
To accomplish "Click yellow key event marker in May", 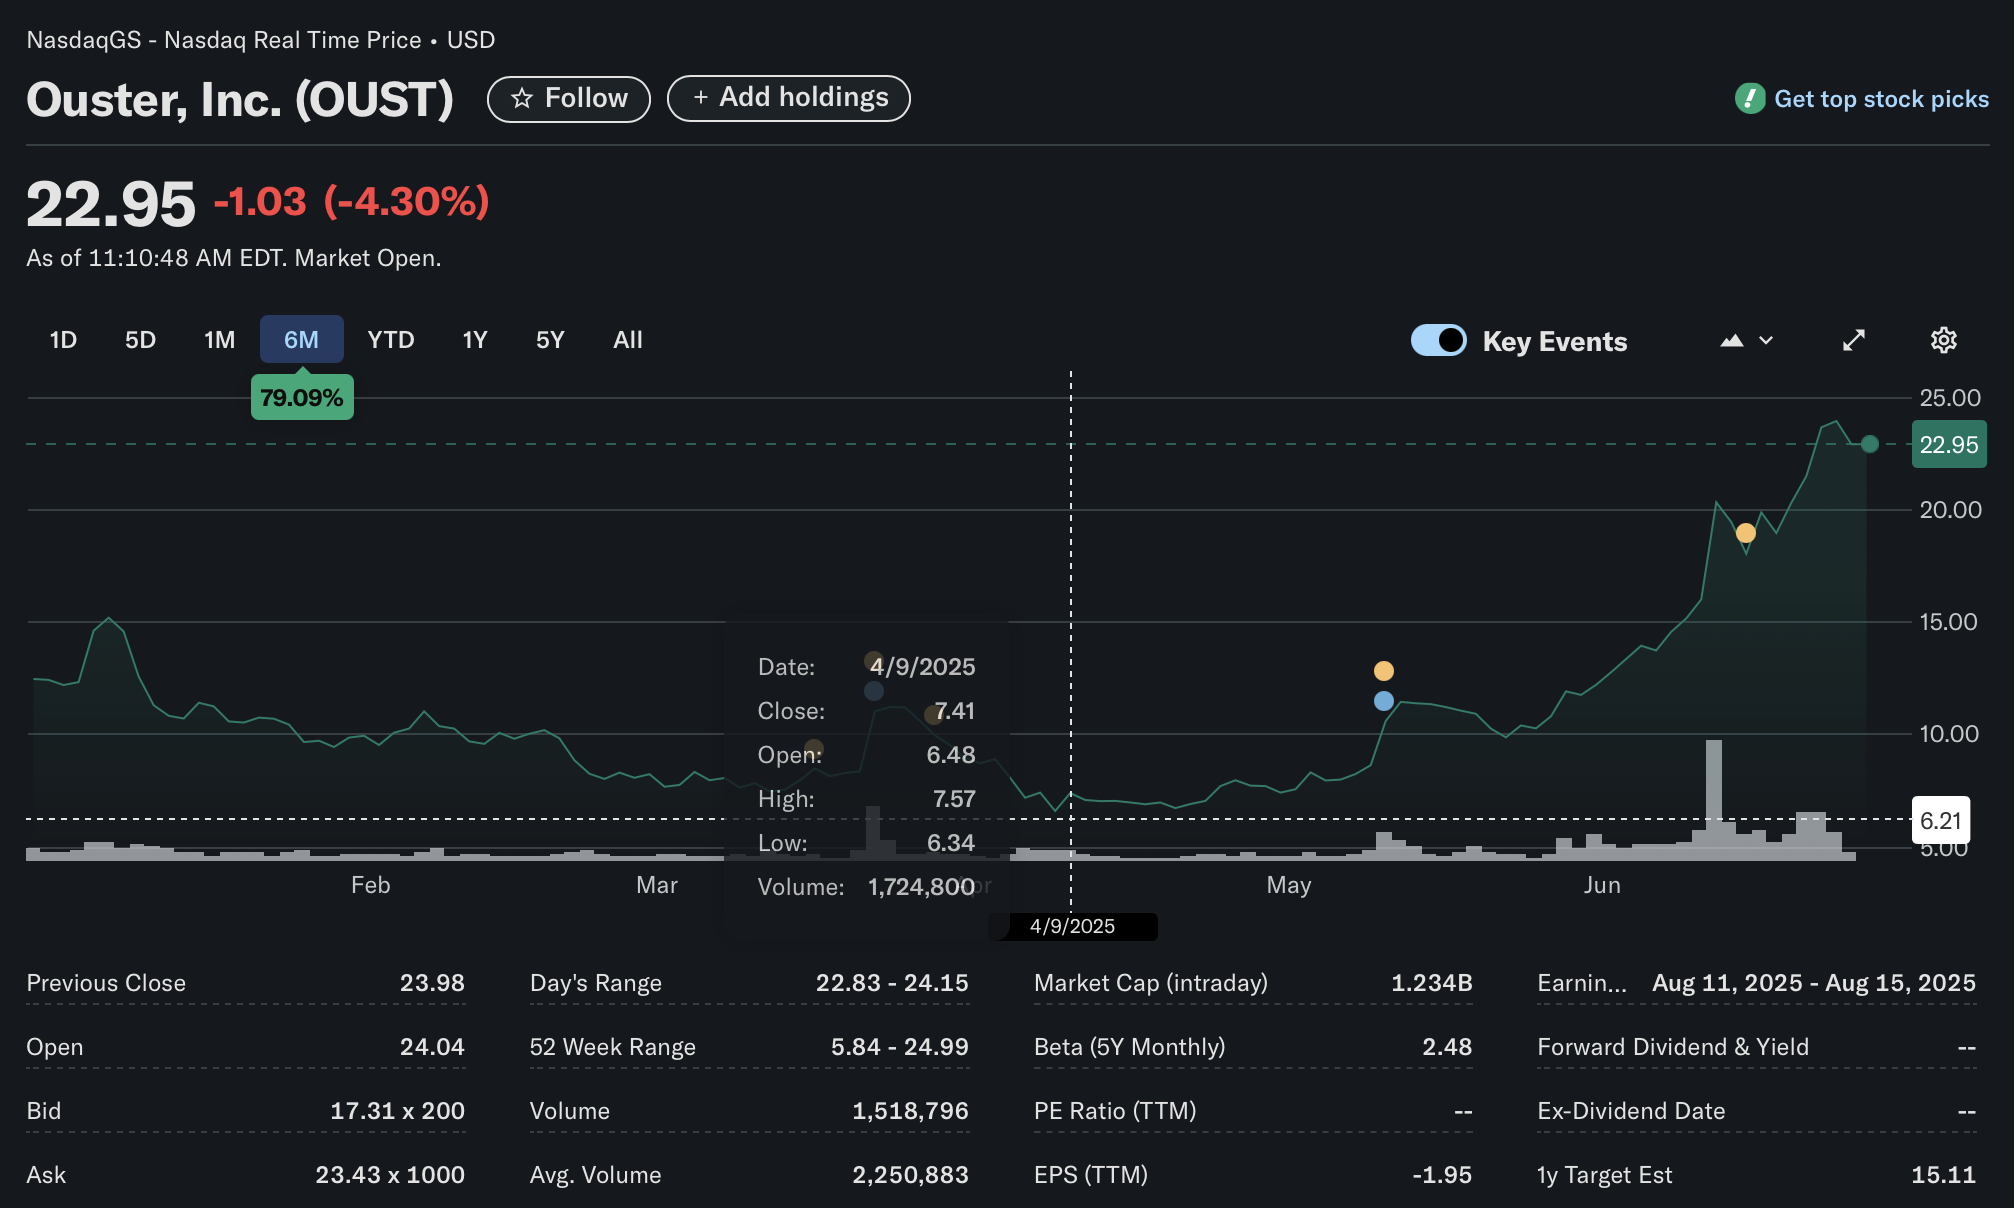I will coord(1383,671).
